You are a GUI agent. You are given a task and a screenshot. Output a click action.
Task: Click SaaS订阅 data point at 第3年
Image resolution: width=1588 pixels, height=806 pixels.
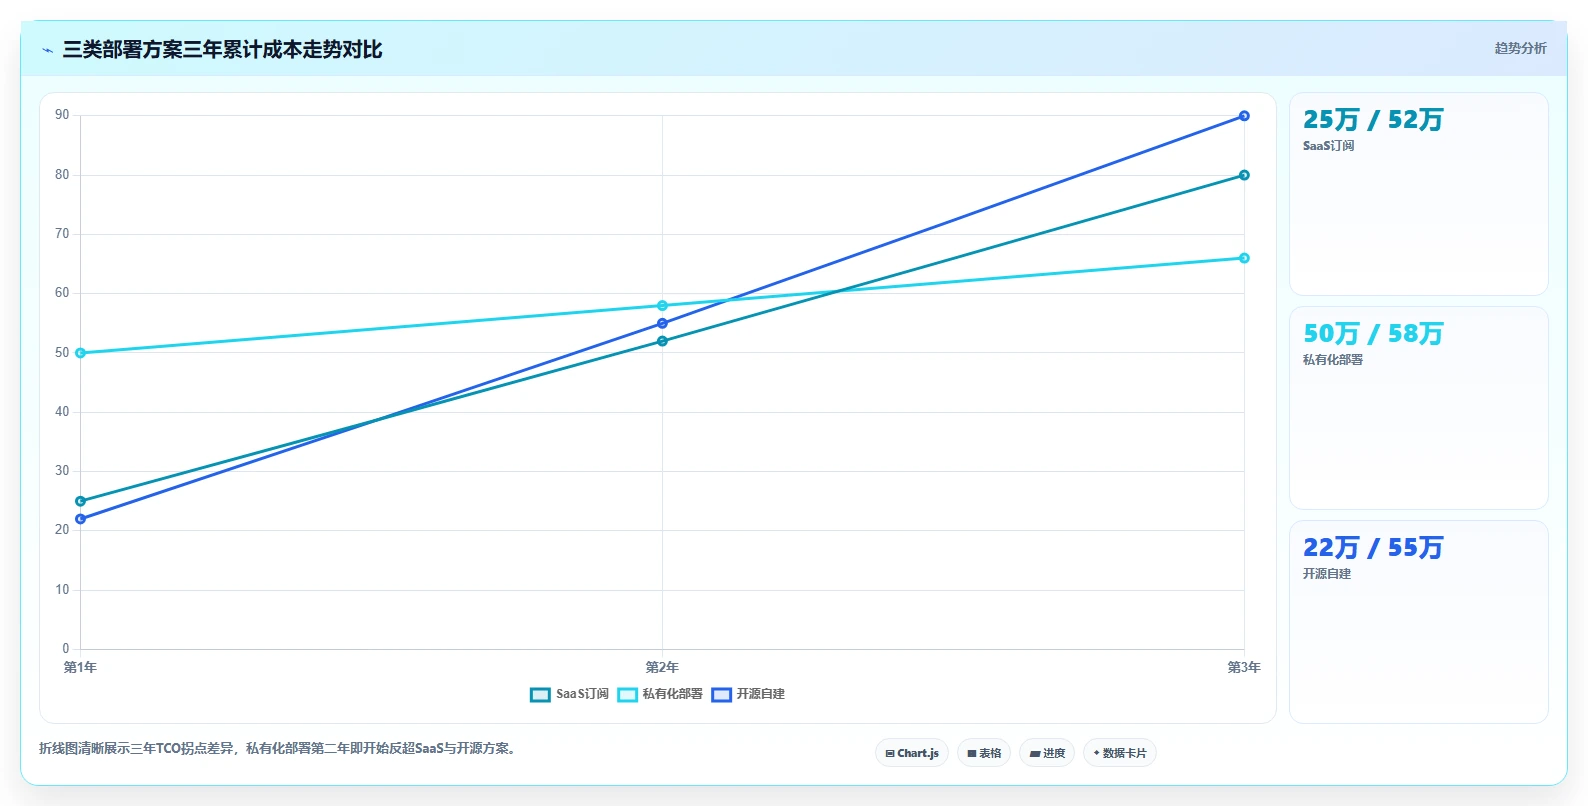click(x=1244, y=175)
